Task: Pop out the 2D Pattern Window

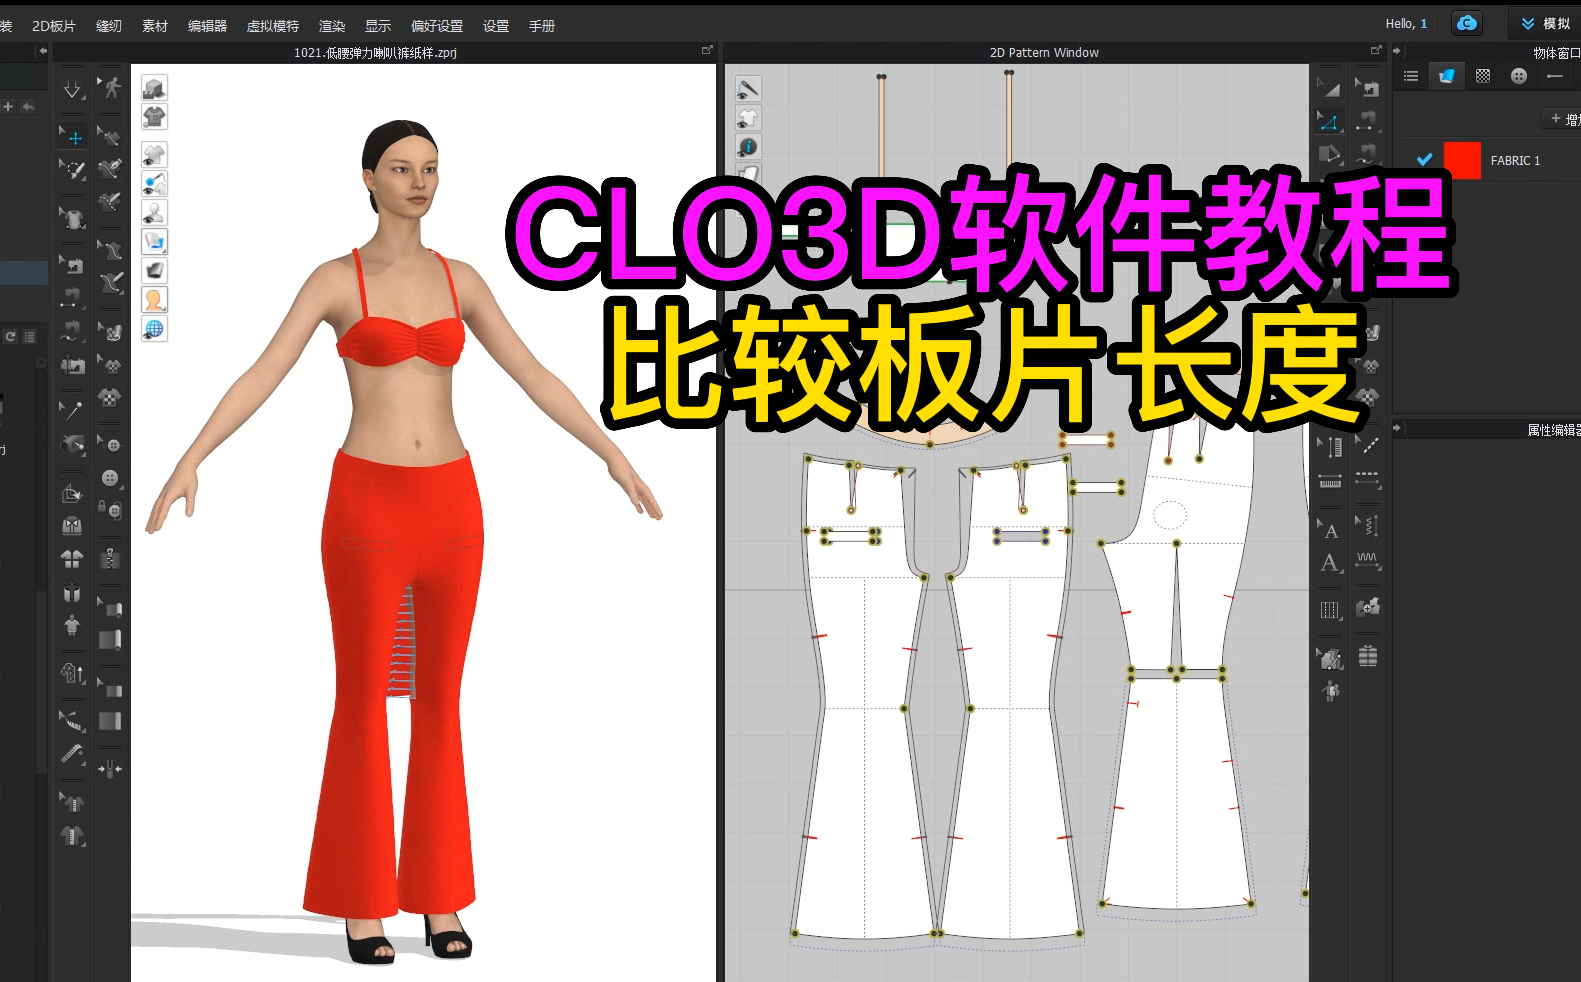Action: click(1376, 50)
